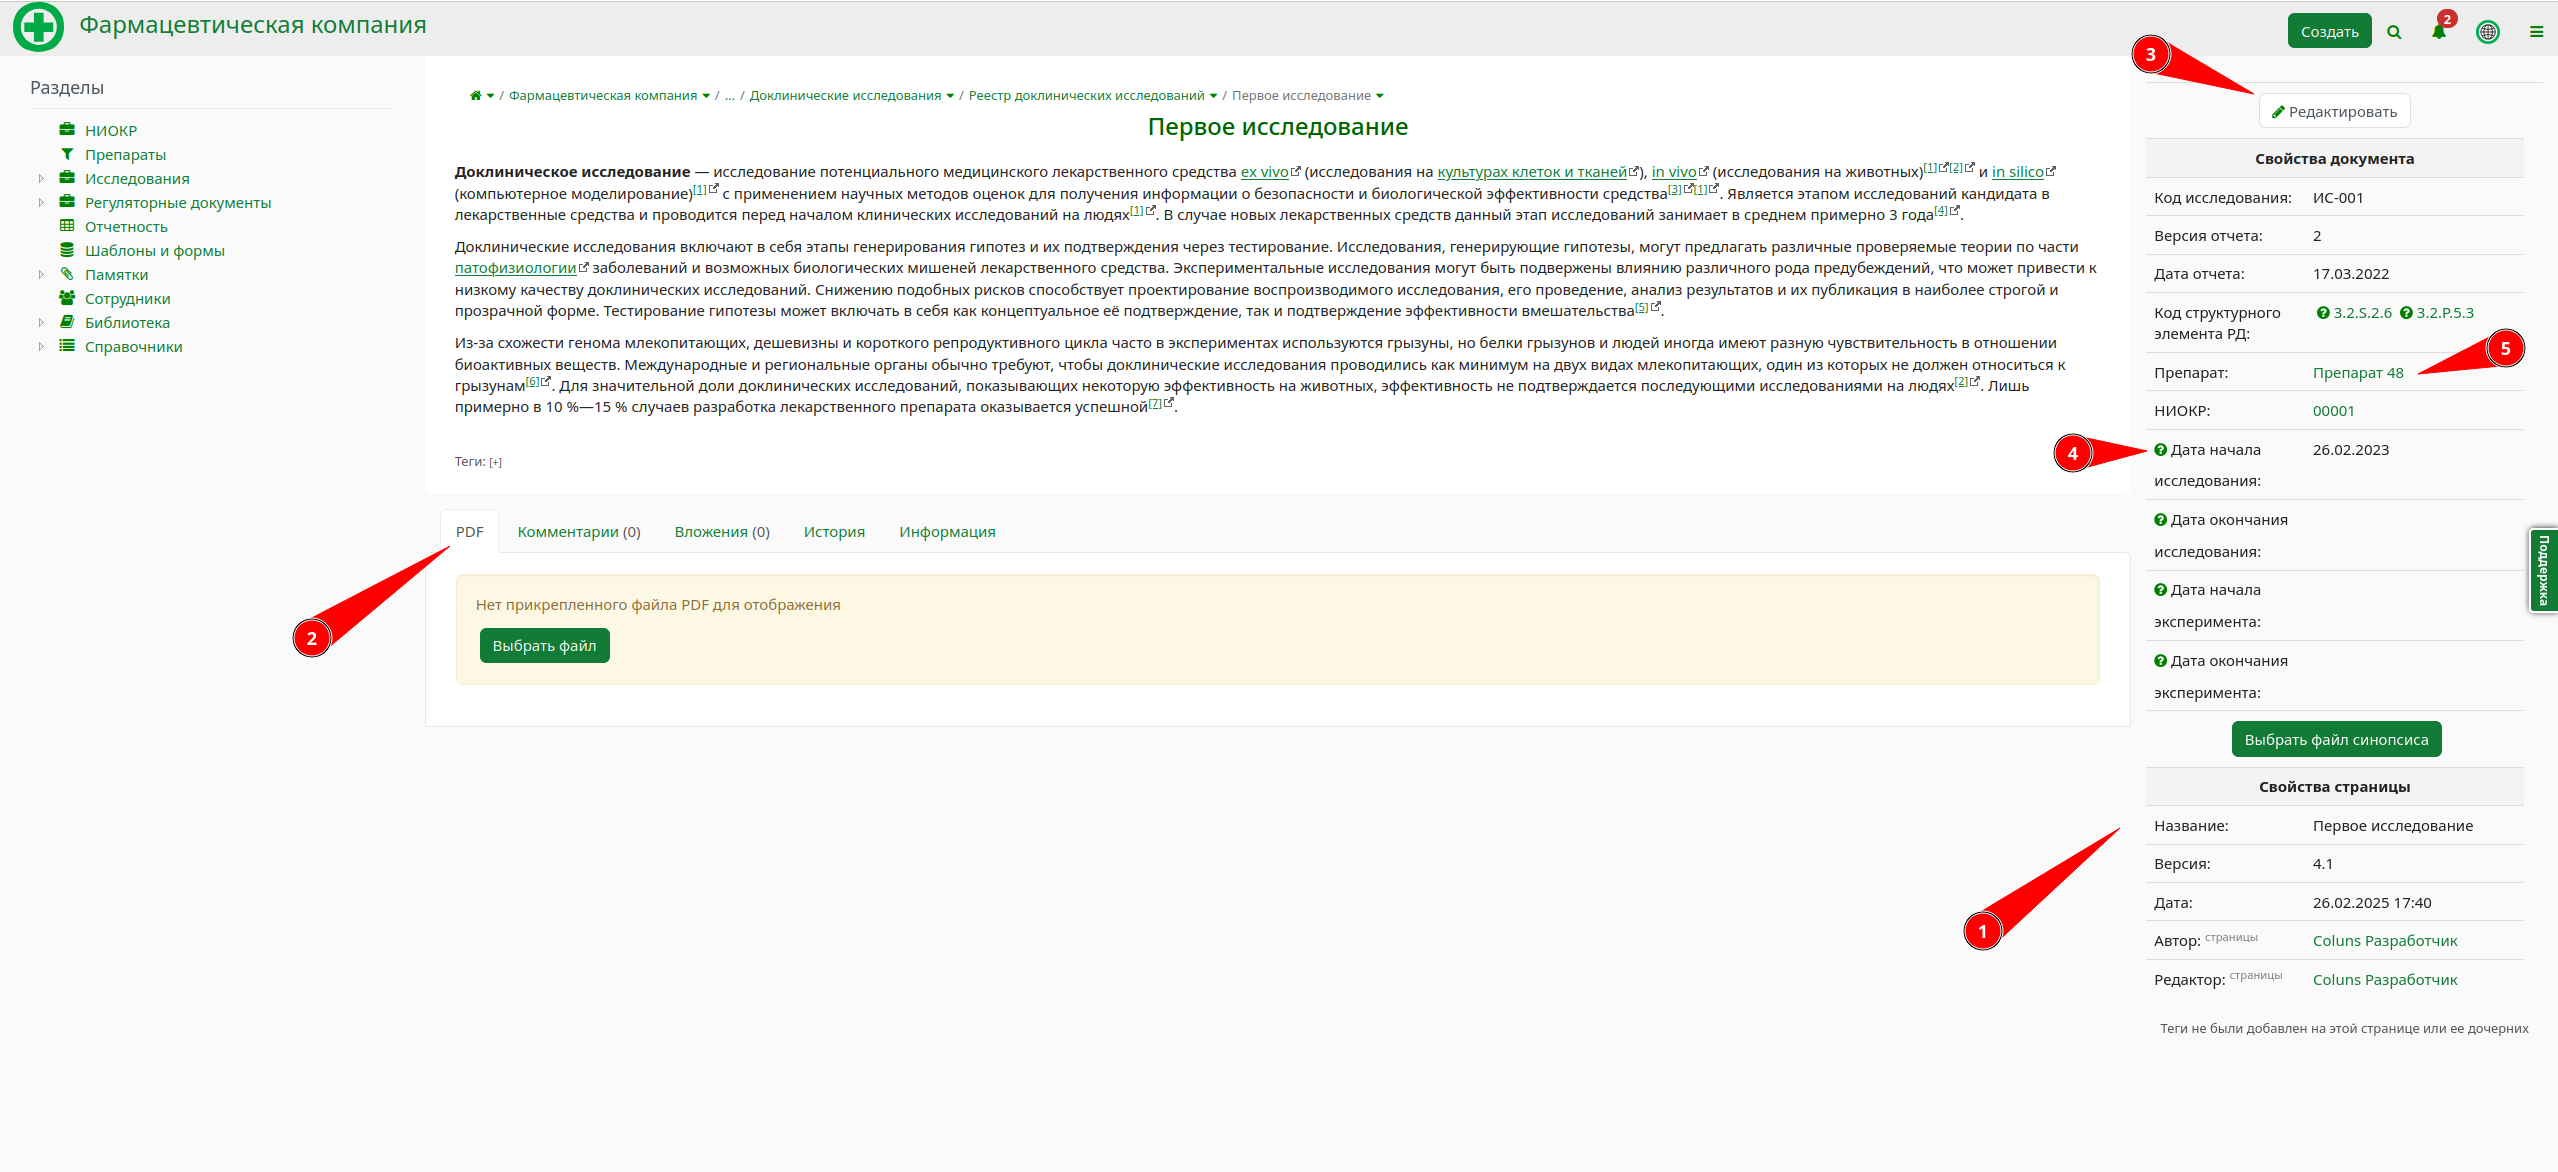This screenshot has height=1172, width=2558.
Task: Click the Отчетность table icon
Action: coord(67,226)
